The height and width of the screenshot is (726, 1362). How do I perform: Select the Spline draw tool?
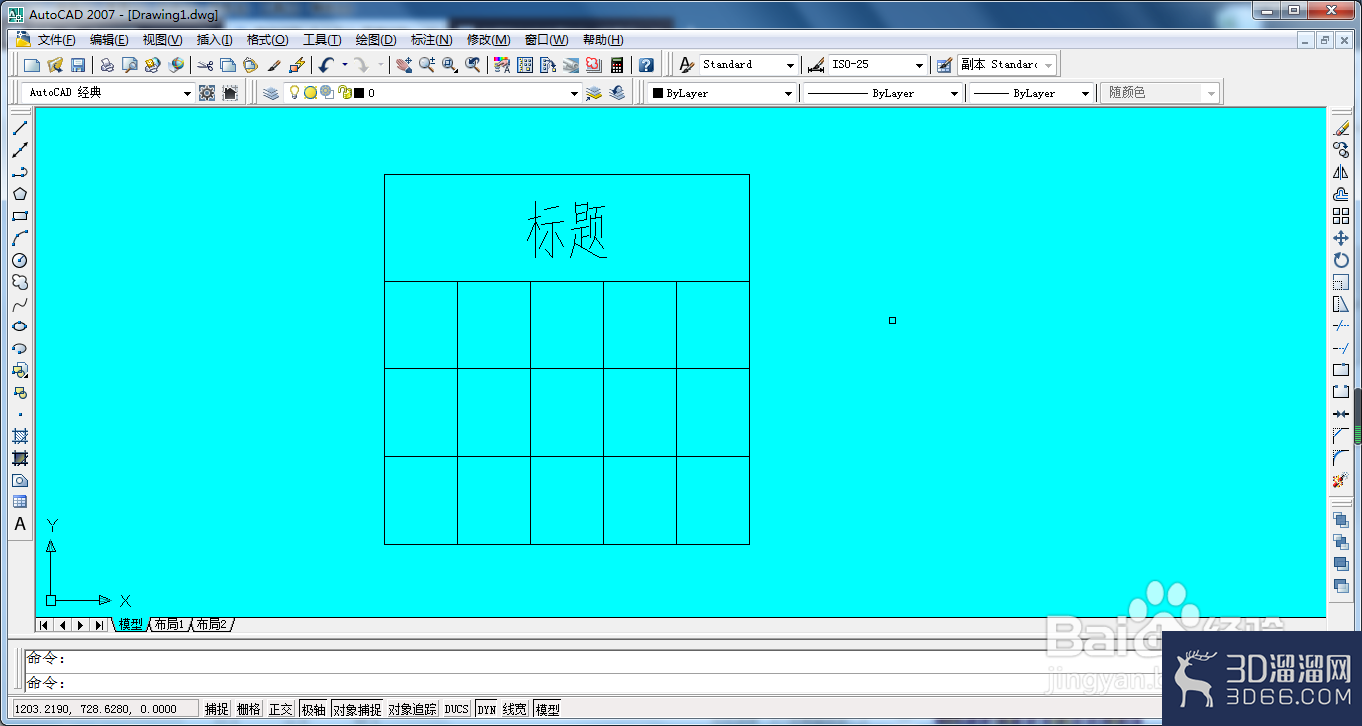(20, 304)
